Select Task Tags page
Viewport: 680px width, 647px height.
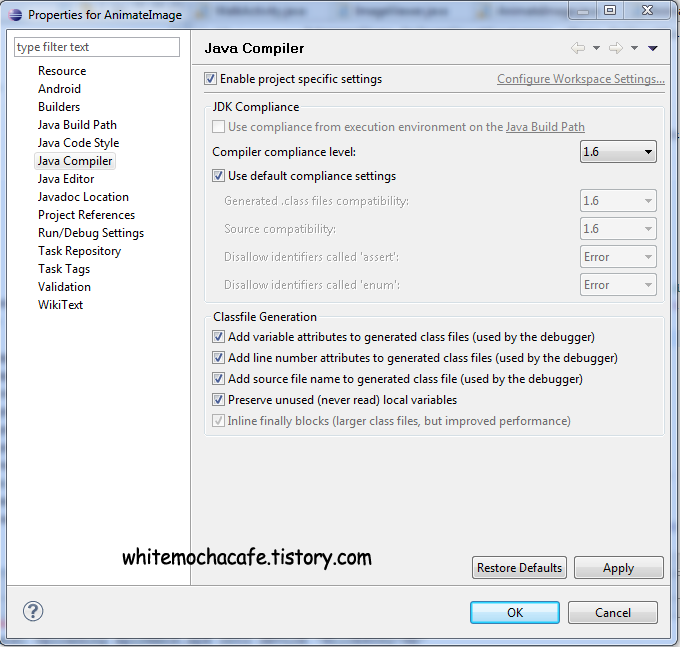[x=64, y=269]
